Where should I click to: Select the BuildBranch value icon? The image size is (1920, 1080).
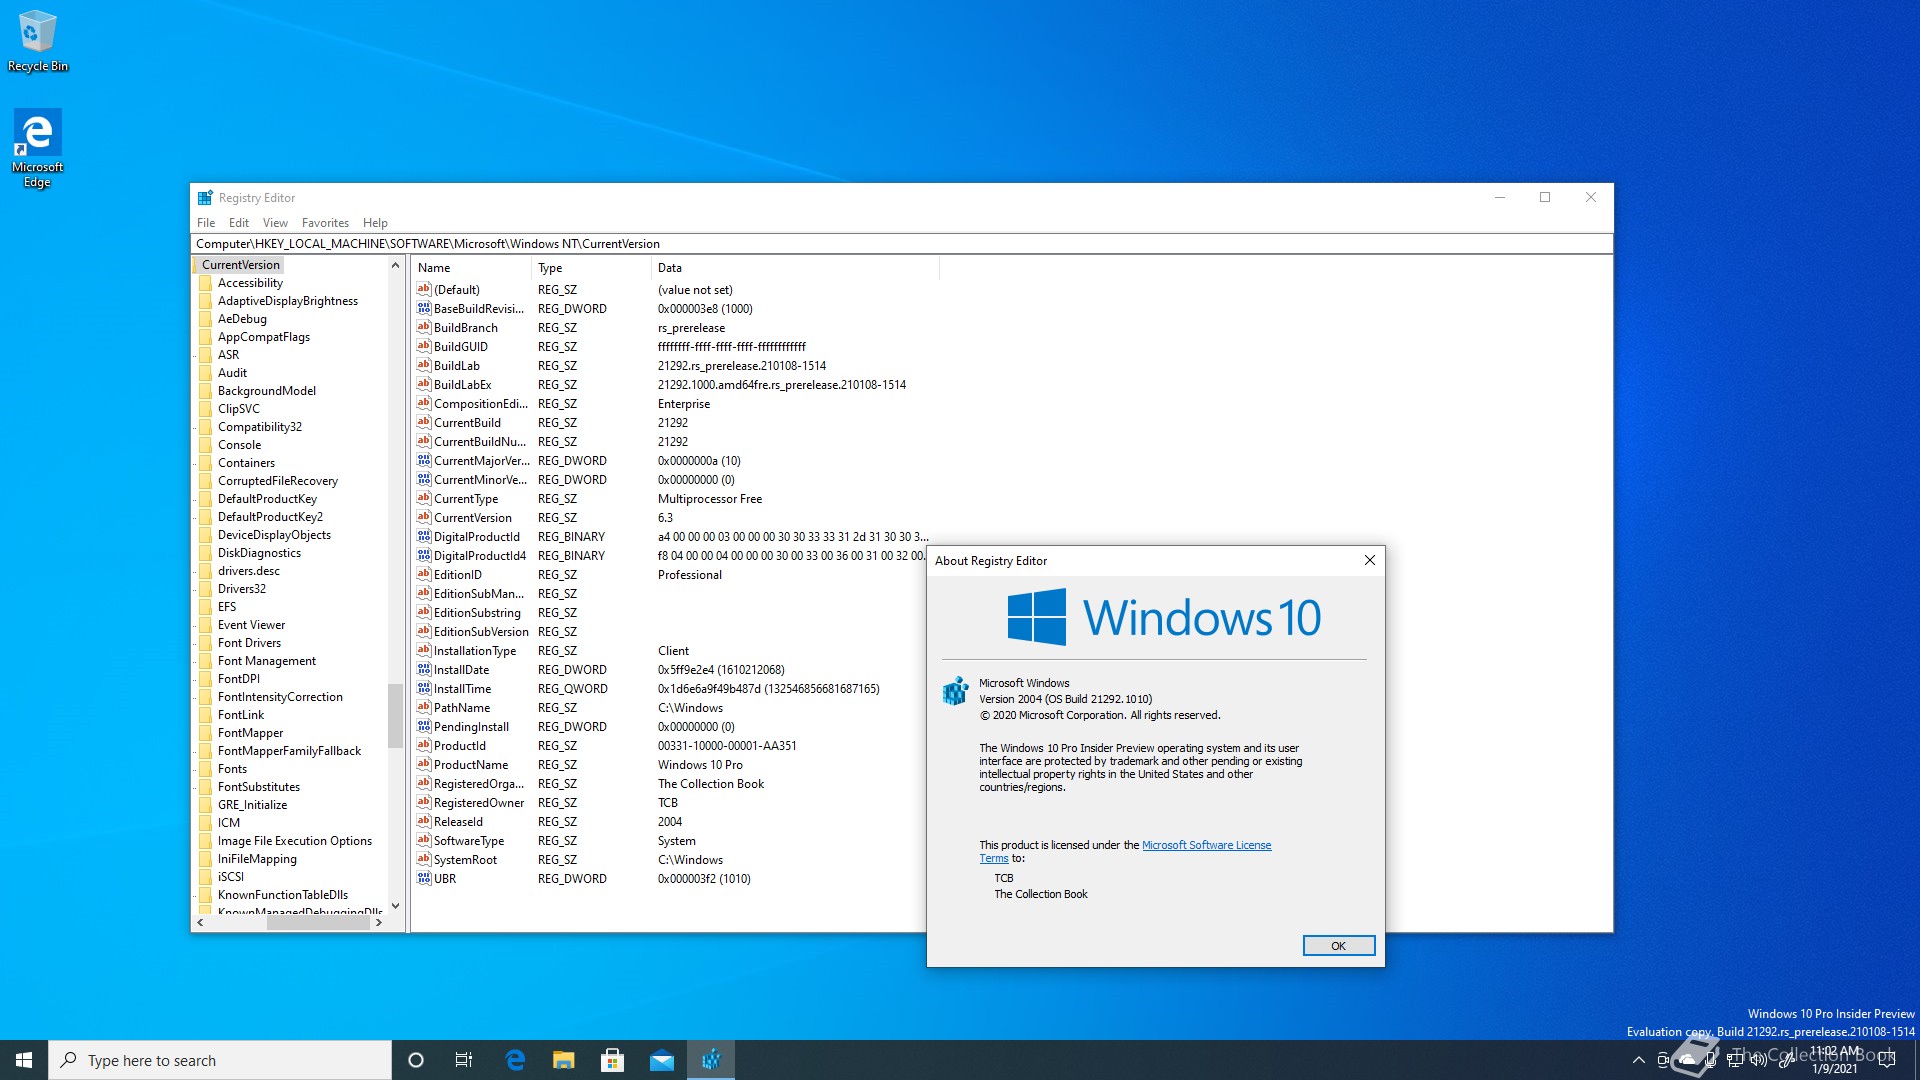pyautogui.click(x=424, y=328)
